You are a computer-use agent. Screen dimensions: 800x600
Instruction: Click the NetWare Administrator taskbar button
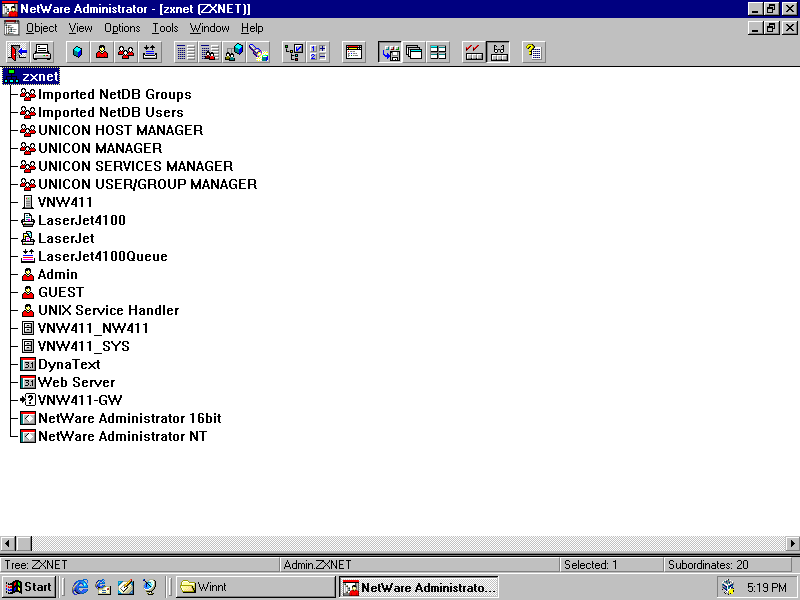pyautogui.click(x=419, y=587)
